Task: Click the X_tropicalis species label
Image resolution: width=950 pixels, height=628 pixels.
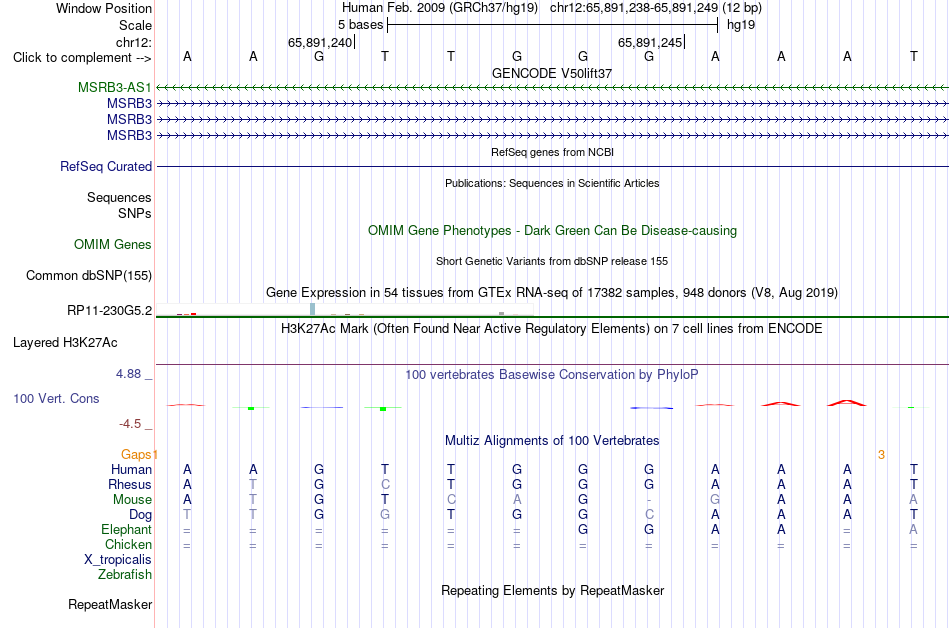Action: [x=118, y=560]
